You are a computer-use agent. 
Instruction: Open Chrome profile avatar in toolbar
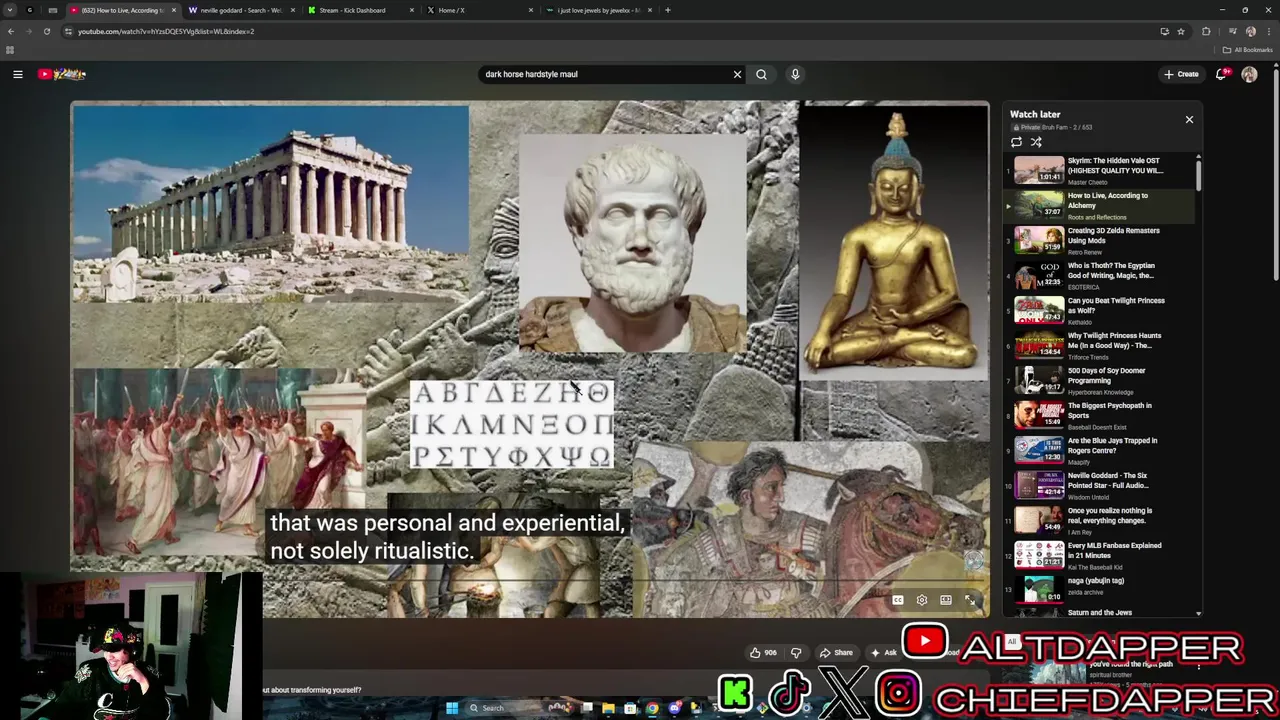pos(1250,31)
